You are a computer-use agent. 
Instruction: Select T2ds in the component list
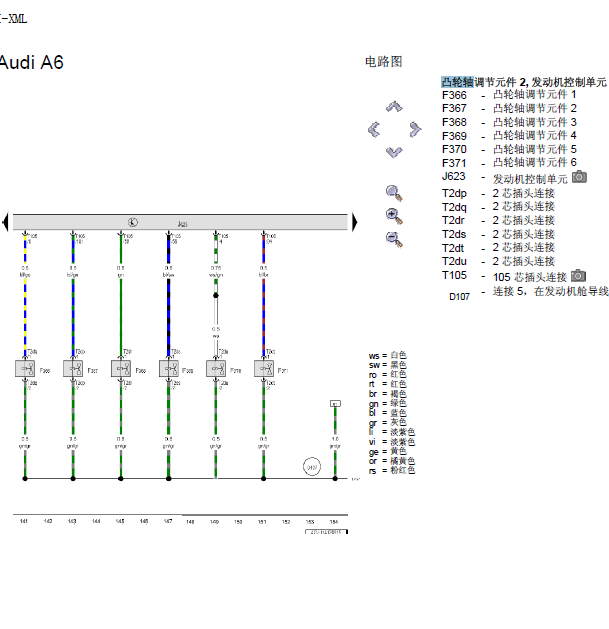coord(454,234)
